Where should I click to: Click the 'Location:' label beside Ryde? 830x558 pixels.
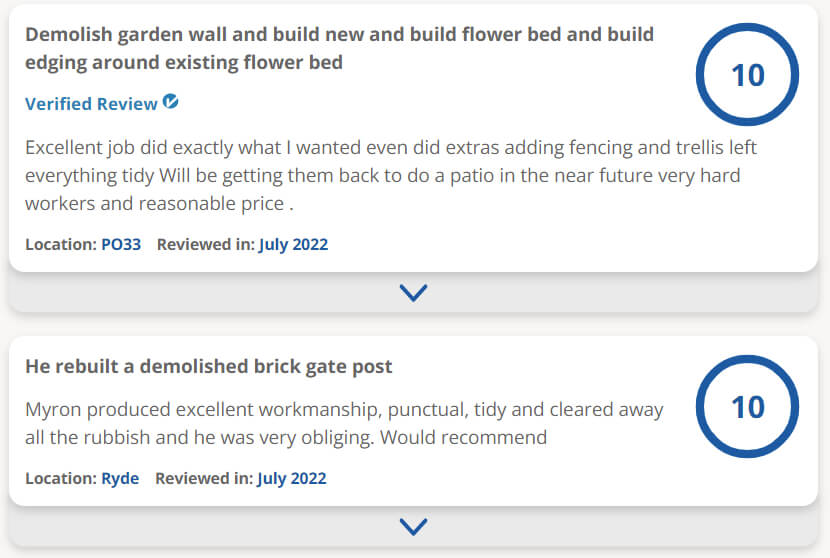(61, 478)
